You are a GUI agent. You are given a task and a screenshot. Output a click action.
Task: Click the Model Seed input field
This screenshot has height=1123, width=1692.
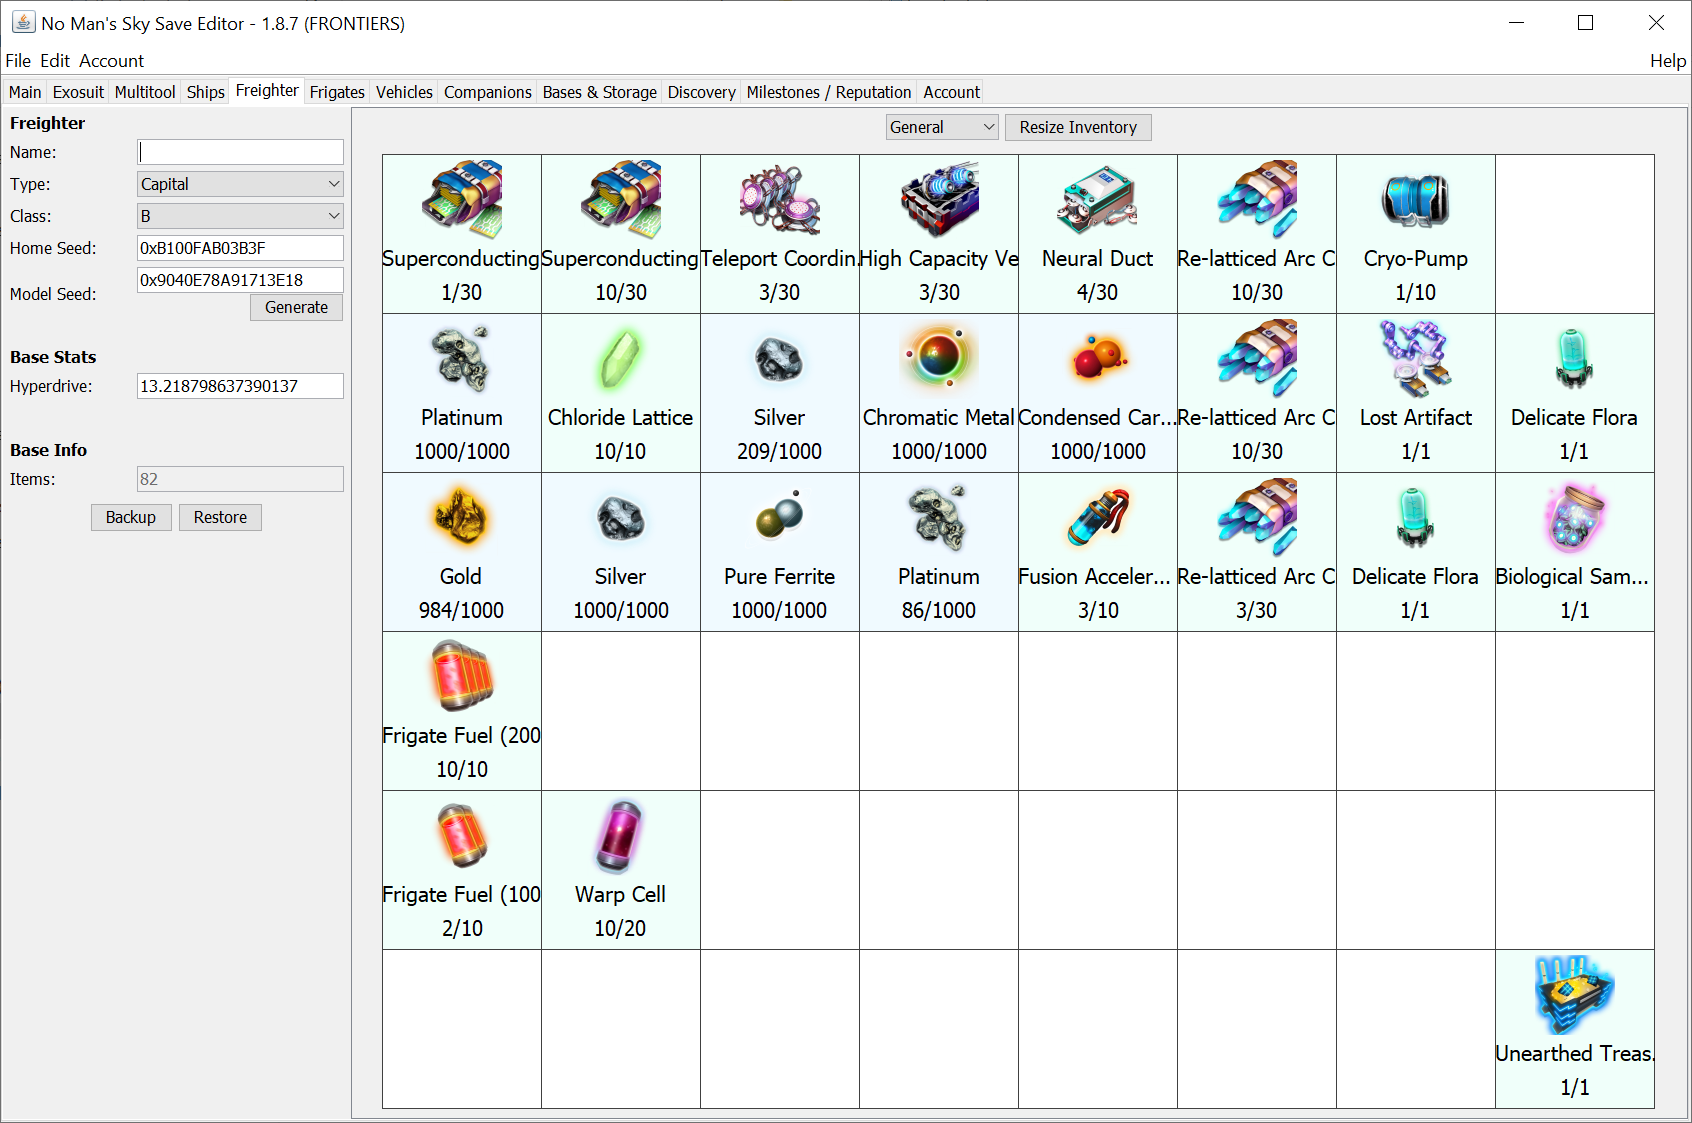[x=240, y=280]
